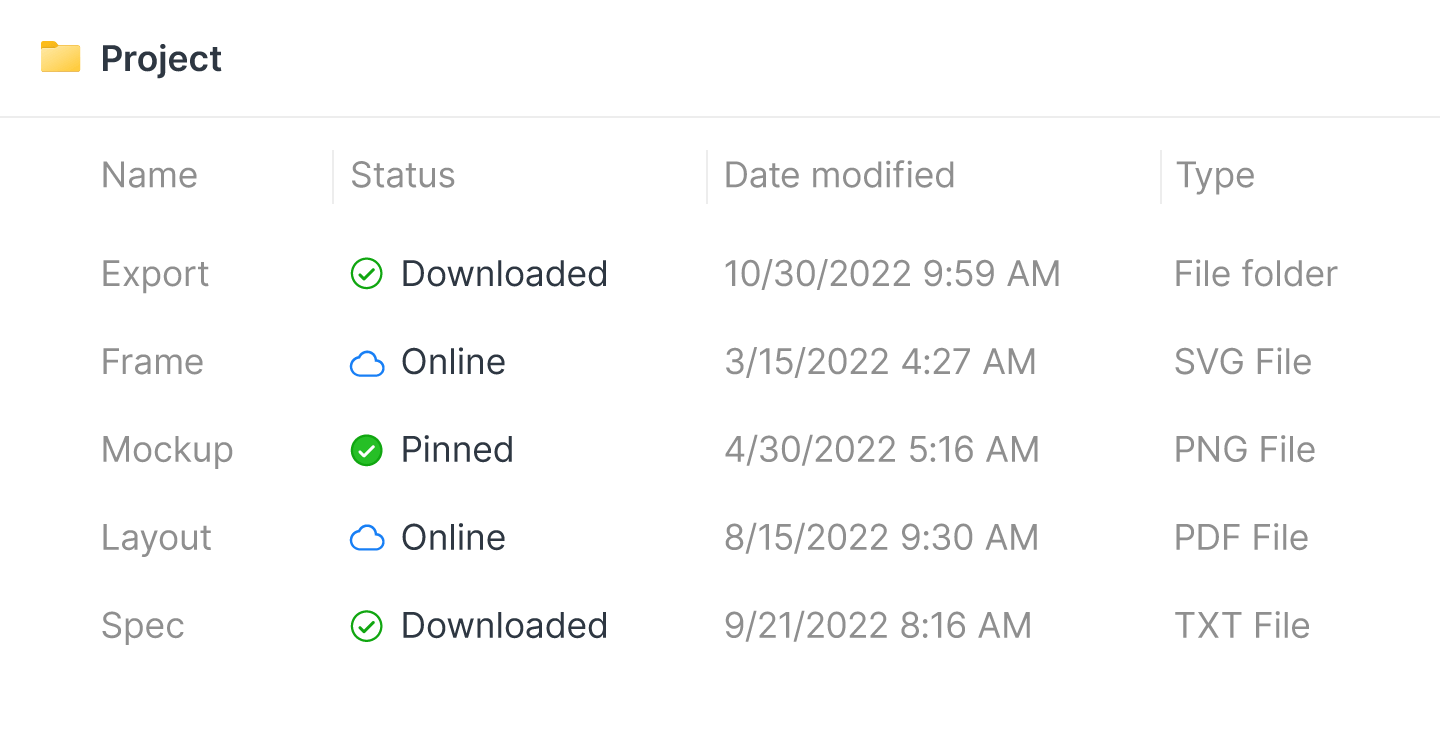
Task: Sort by Date modified column
Action: (839, 175)
